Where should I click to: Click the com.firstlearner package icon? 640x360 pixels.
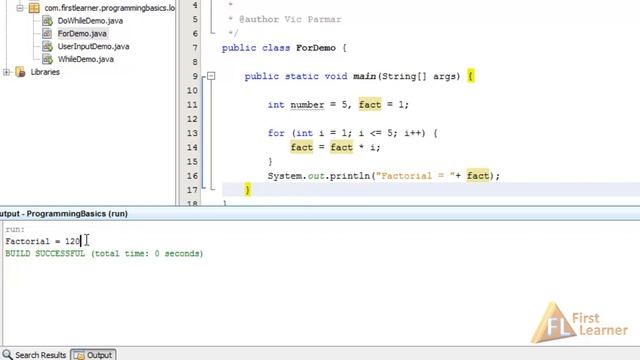coord(34,8)
